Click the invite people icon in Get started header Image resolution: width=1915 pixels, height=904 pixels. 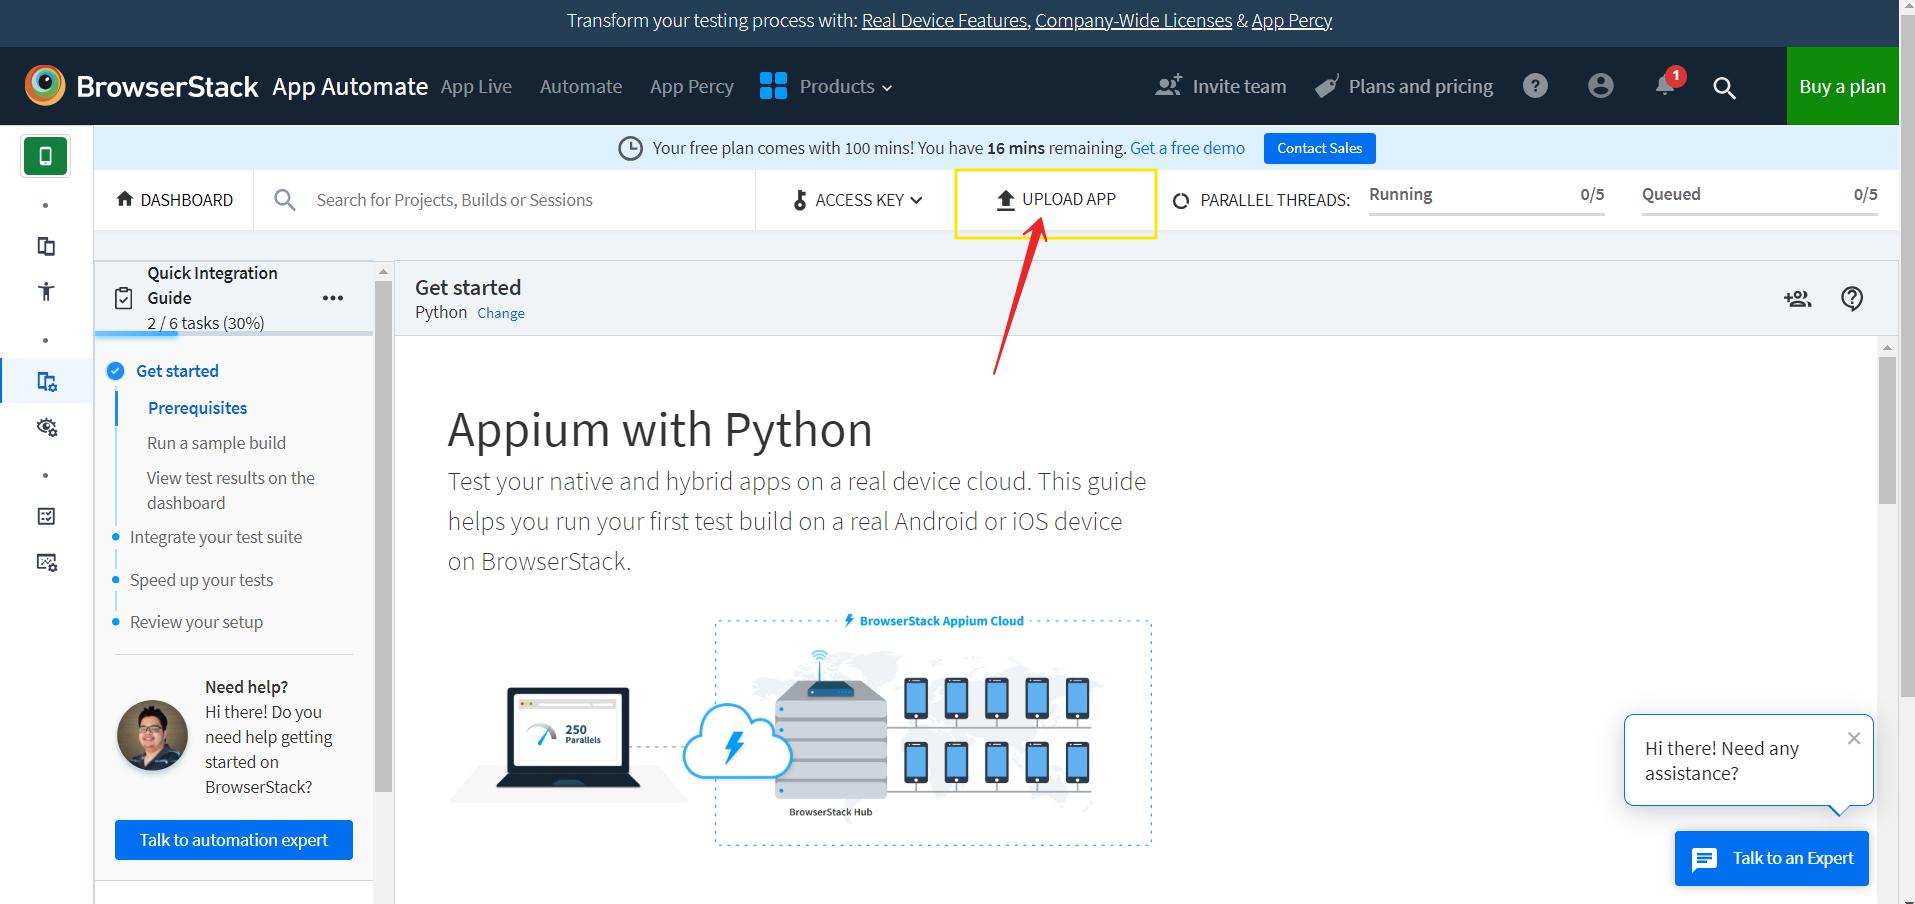click(1797, 298)
